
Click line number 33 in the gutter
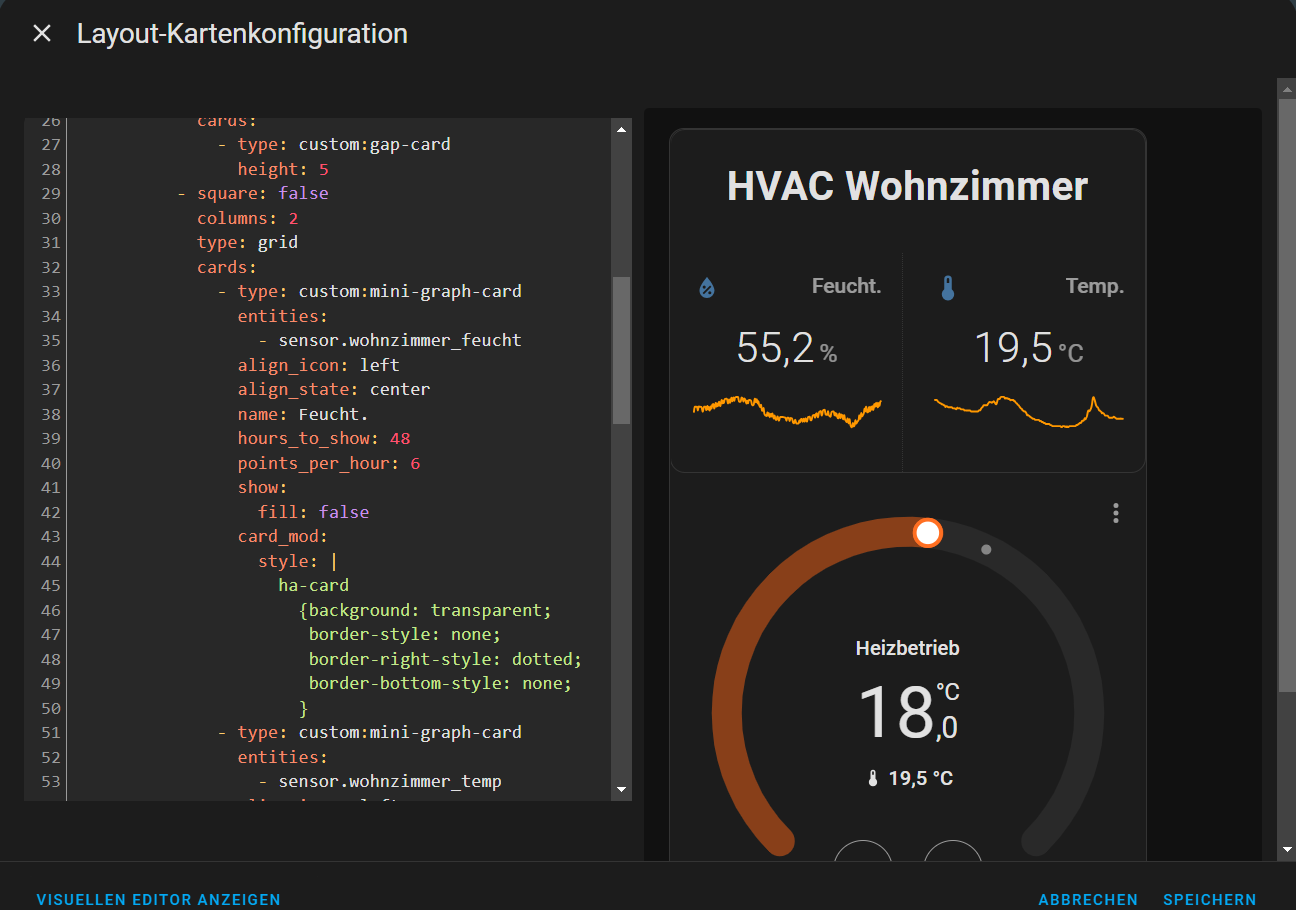click(51, 291)
